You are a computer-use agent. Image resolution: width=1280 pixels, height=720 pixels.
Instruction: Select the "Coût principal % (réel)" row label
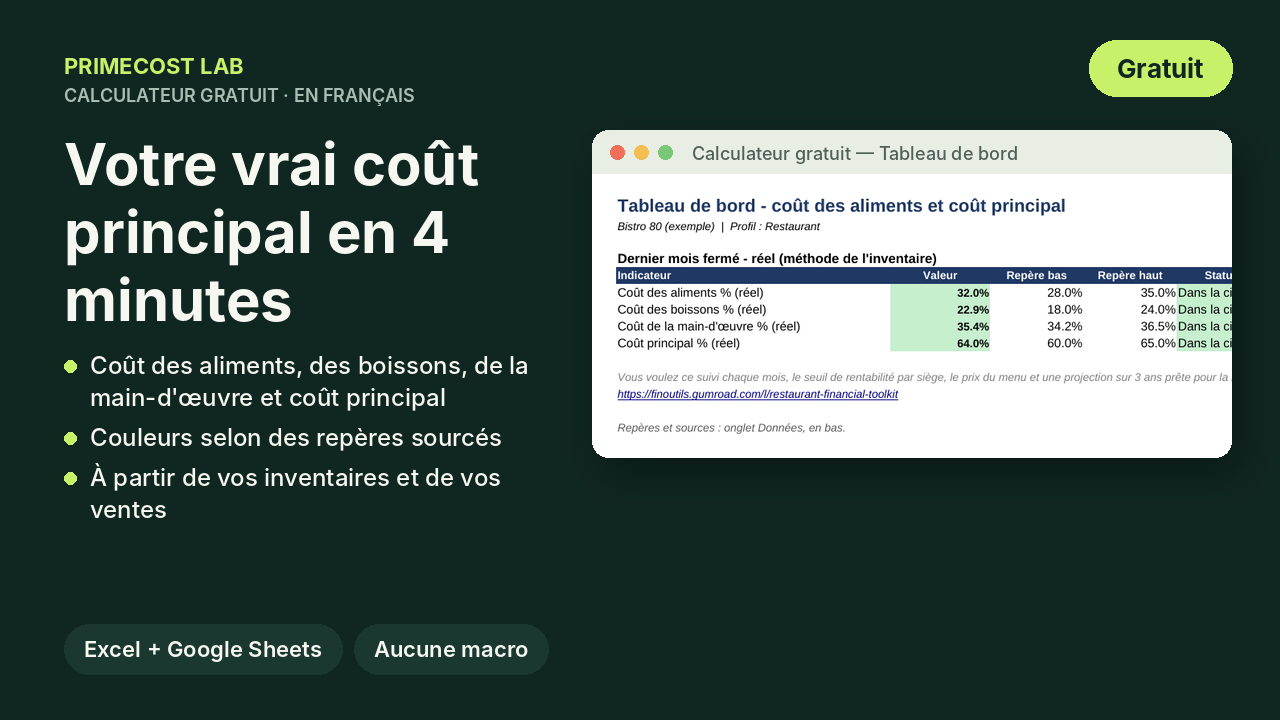(679, 343)
